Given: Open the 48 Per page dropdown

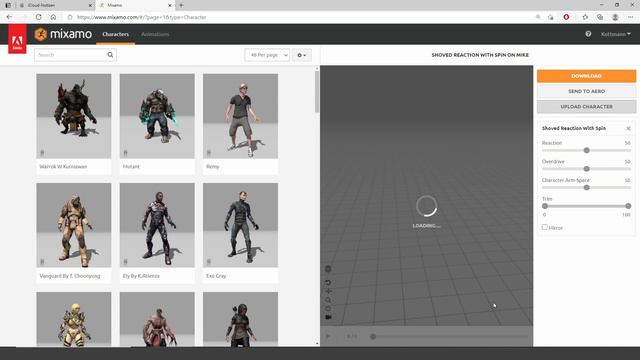Looking at the screenshot, I should point(267,55).
